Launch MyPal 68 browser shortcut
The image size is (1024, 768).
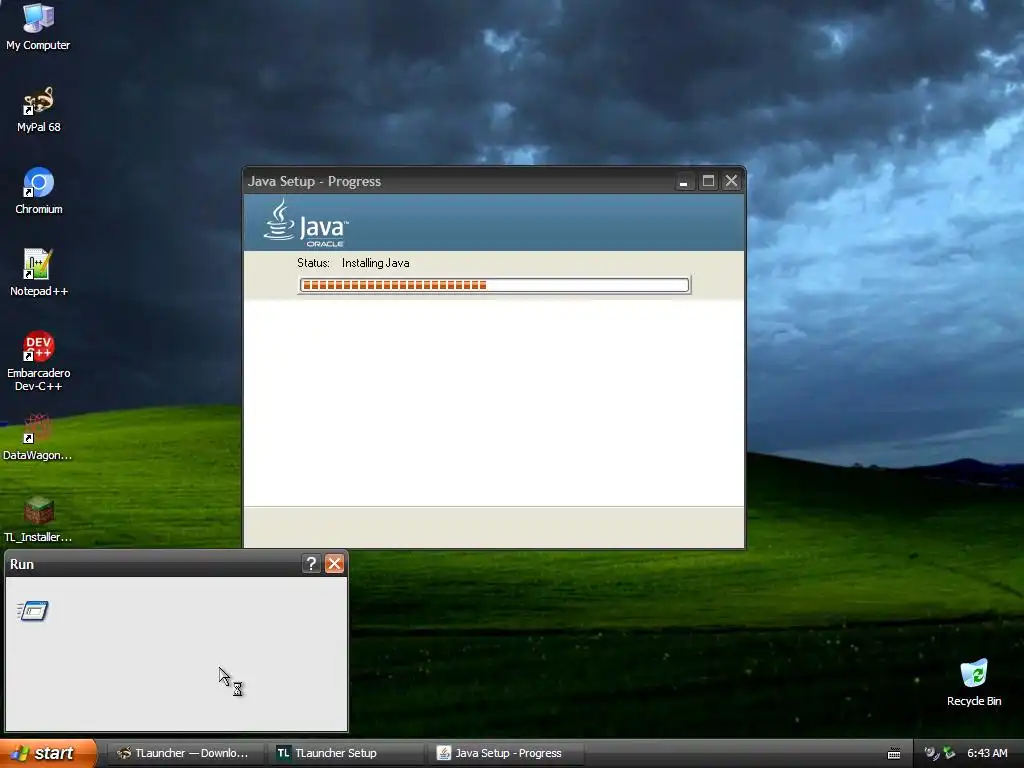(39, 109)
